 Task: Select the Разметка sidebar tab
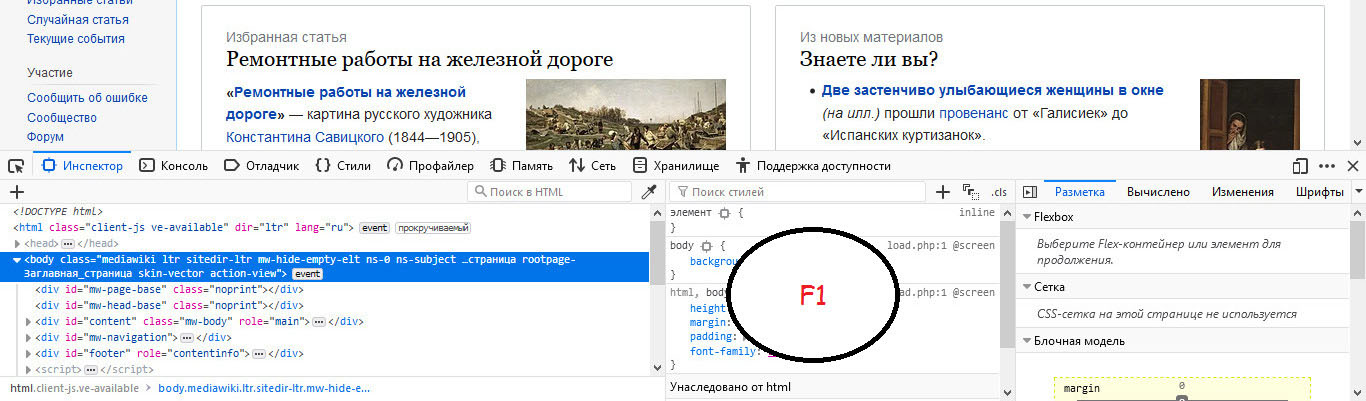[1079, 192]
